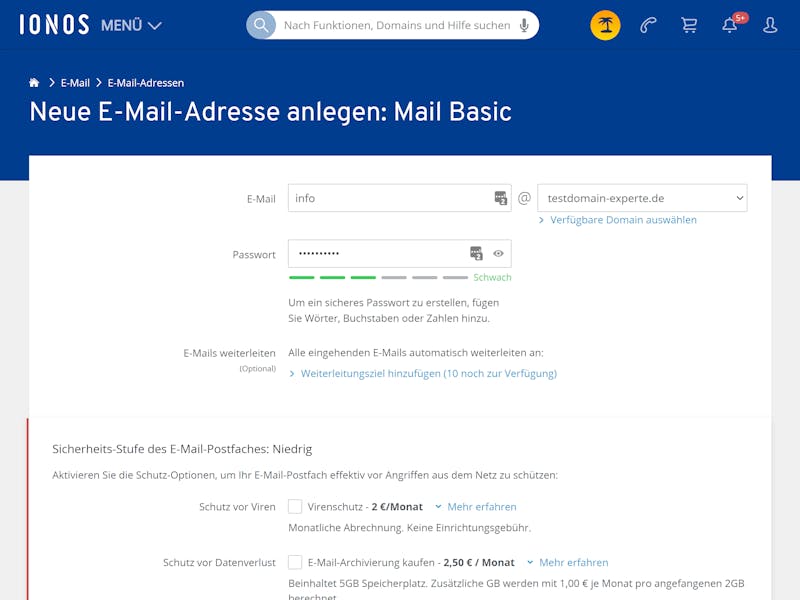Click 'Verfügbare Domain auswählen' link
This screenshot has height=600, width=800.
click(623, 220)
